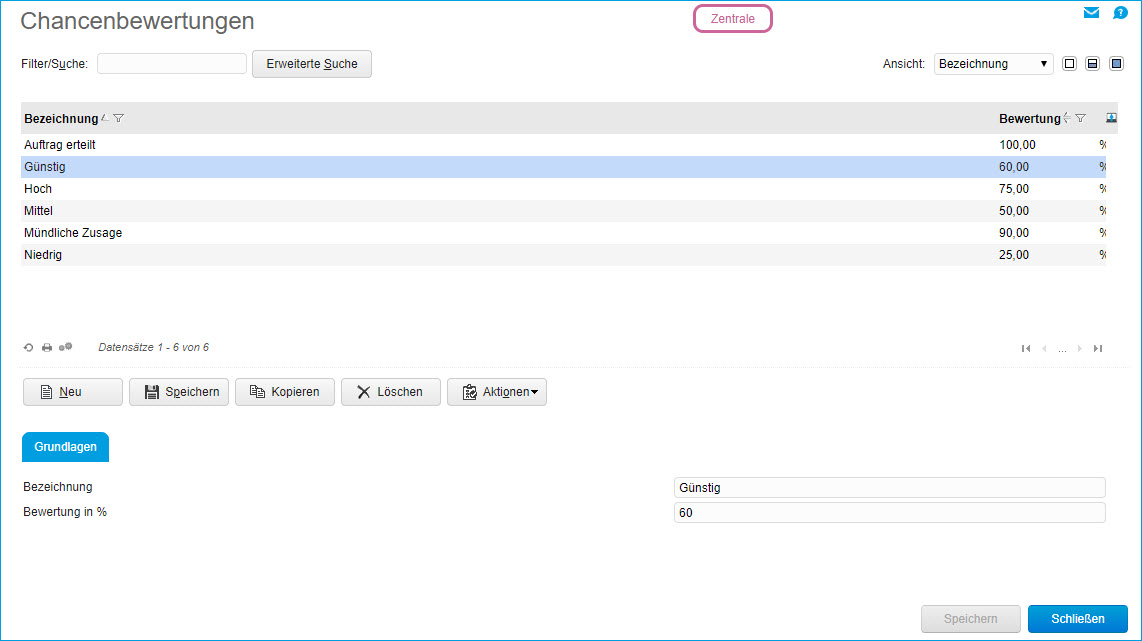Viewport: 1142px width, 641px height.
Task: Click the column export icon in header
Action: coord(1111,118)
